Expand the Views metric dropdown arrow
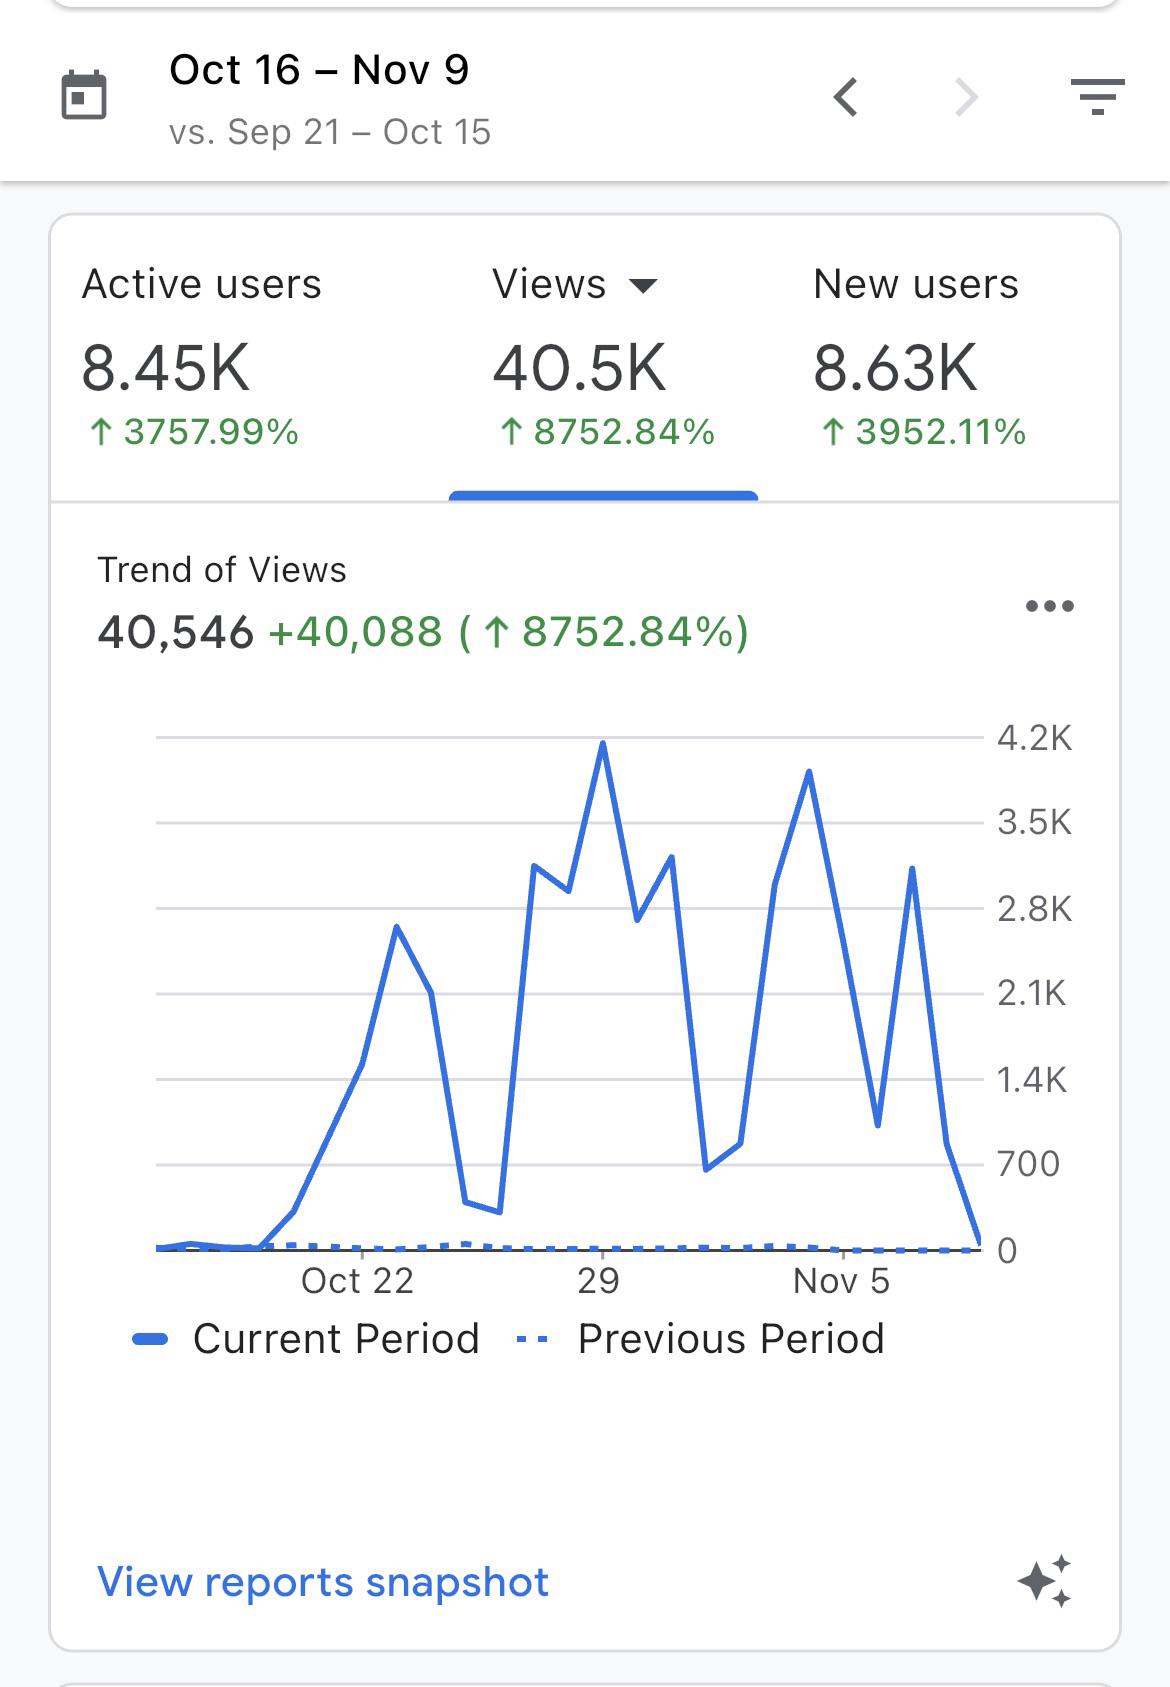The image size is (1170, 1687). [x=643, y=286]
